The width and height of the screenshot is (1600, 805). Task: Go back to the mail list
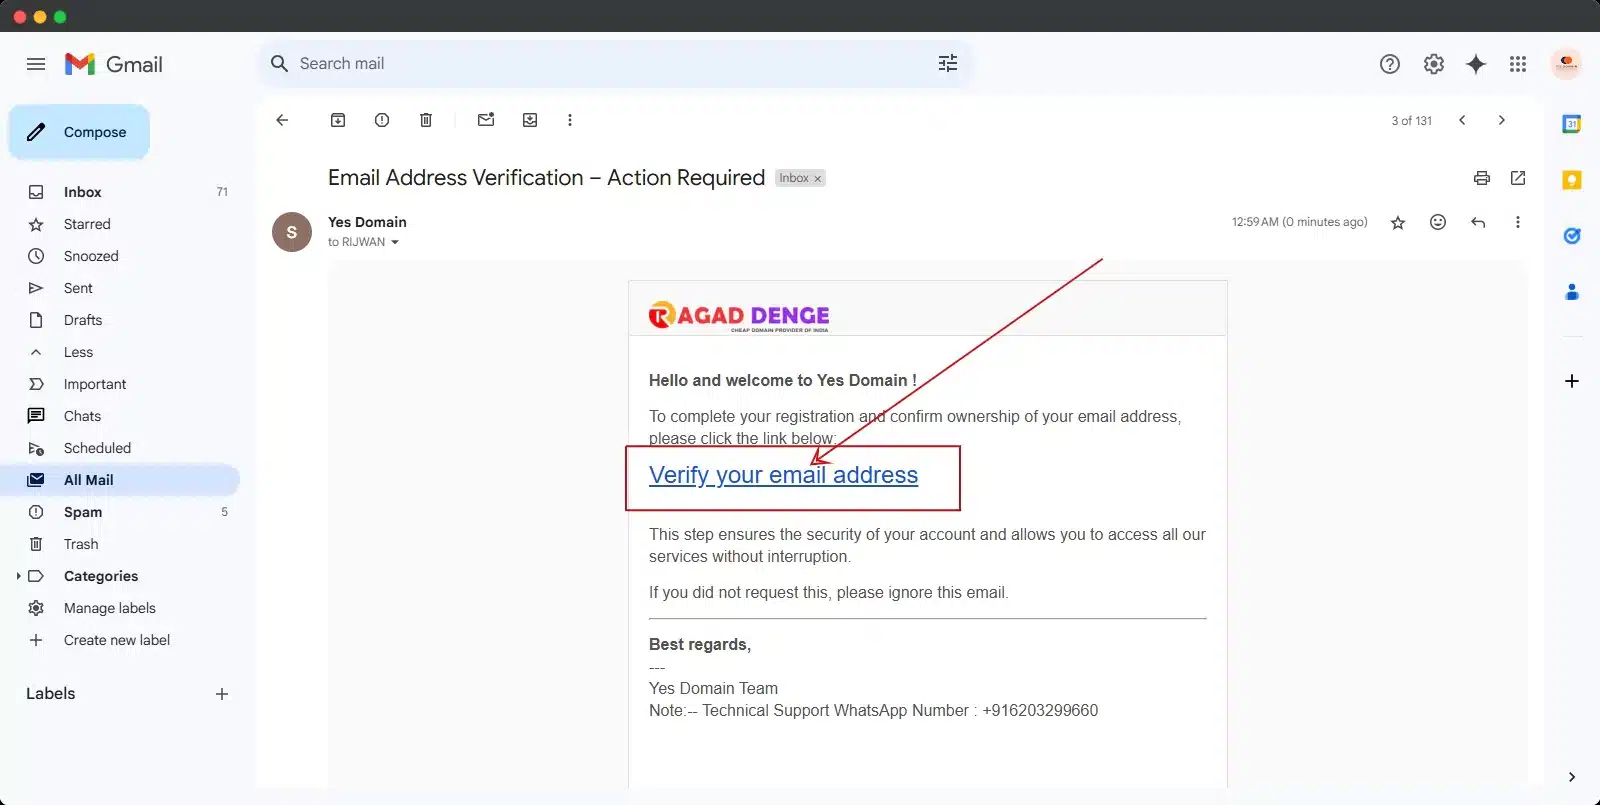pyautogui.click(x=282, y=120)
